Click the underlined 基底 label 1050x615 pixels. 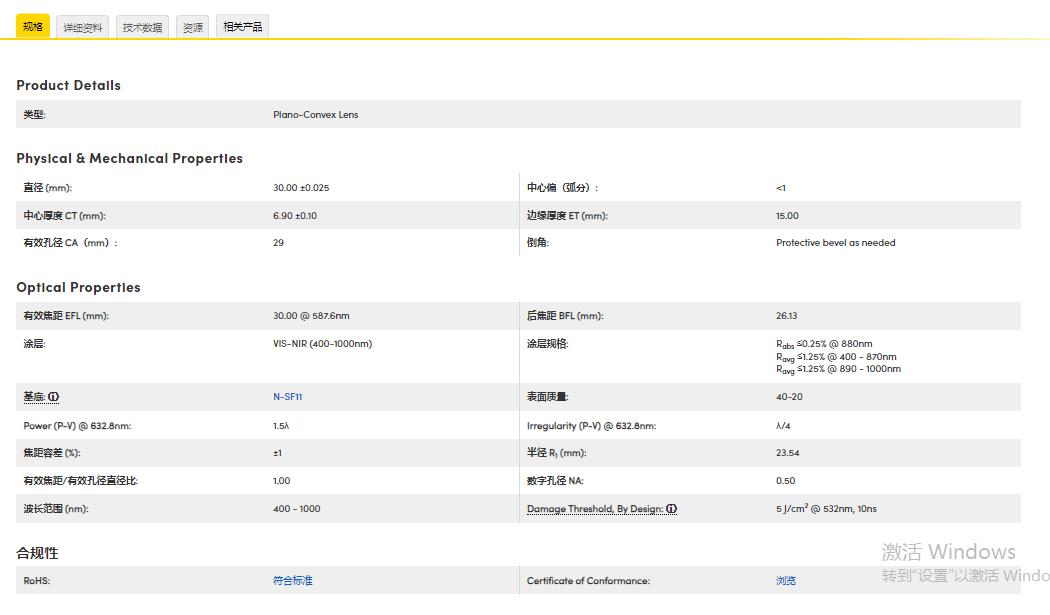pyautogui.click(x=34, y=397)
